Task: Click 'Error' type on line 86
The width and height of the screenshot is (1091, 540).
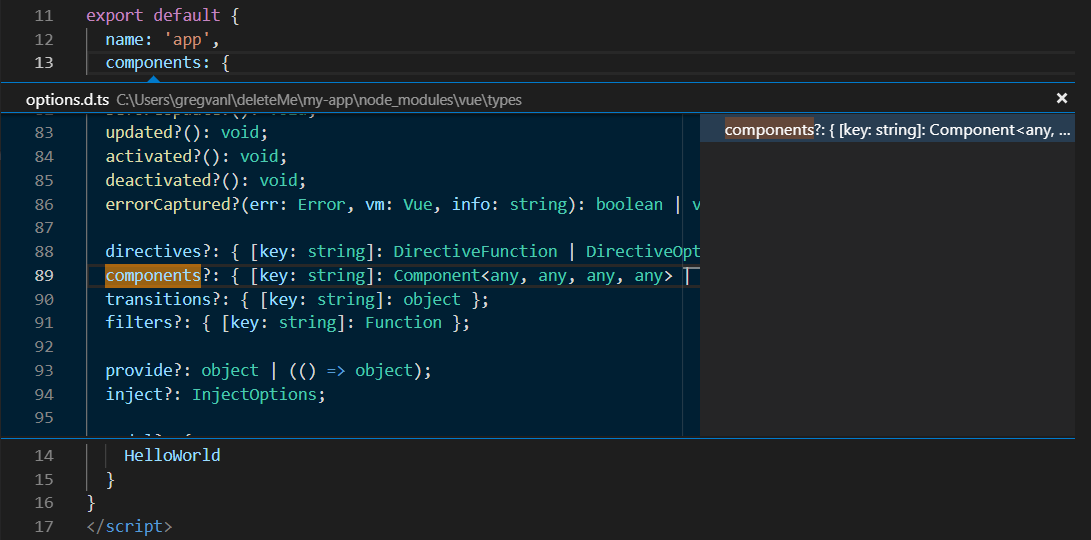Action: [321, 205]
